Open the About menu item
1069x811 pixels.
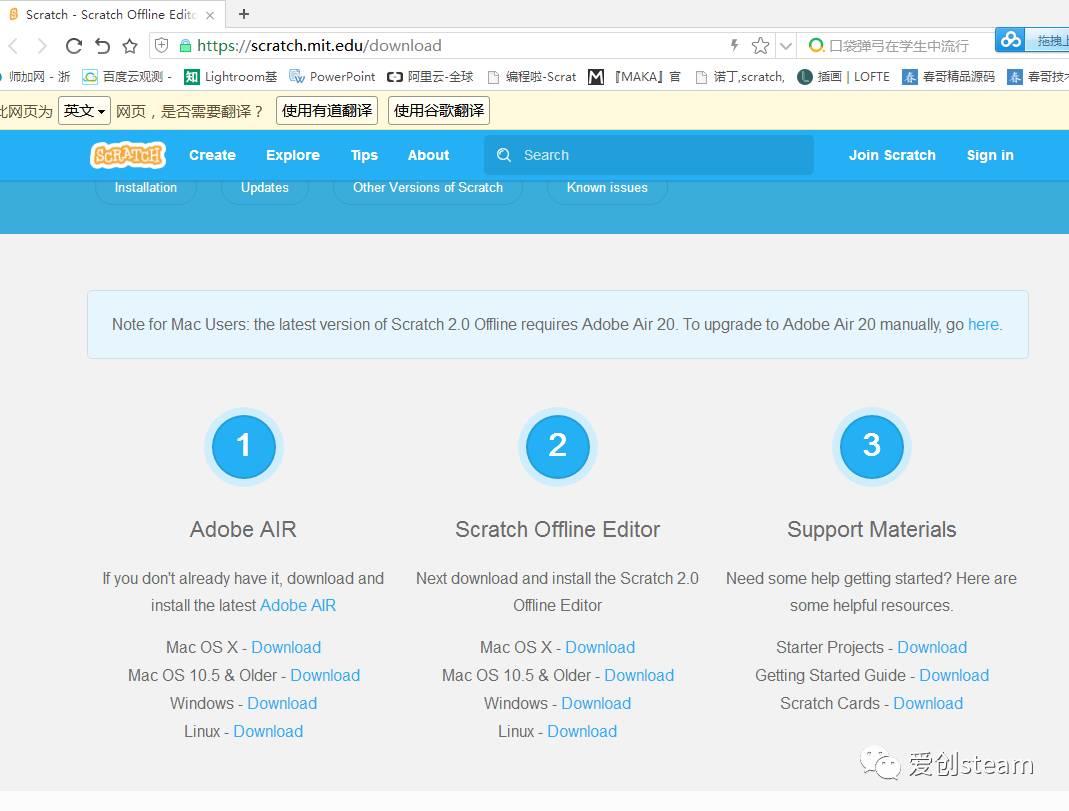(x=429, y=155)
